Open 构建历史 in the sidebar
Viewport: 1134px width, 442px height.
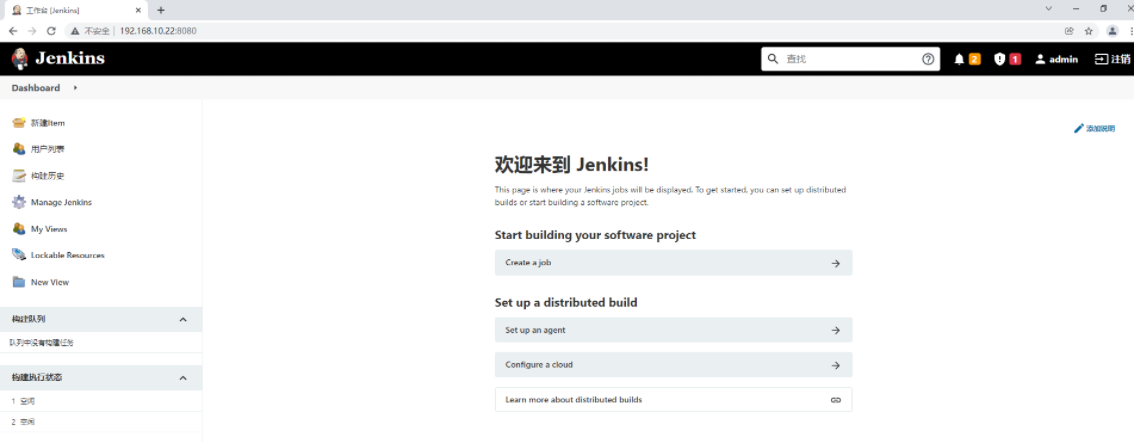[48, 176]
